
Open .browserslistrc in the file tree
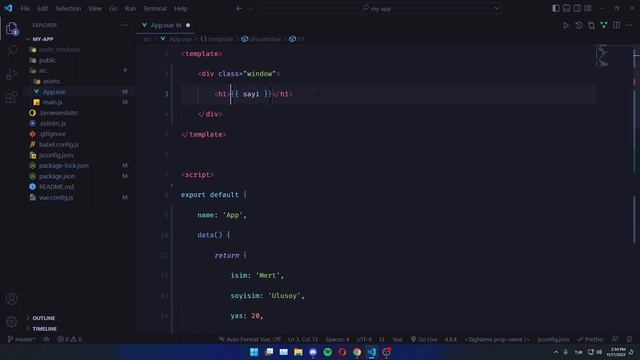[58, 113]
